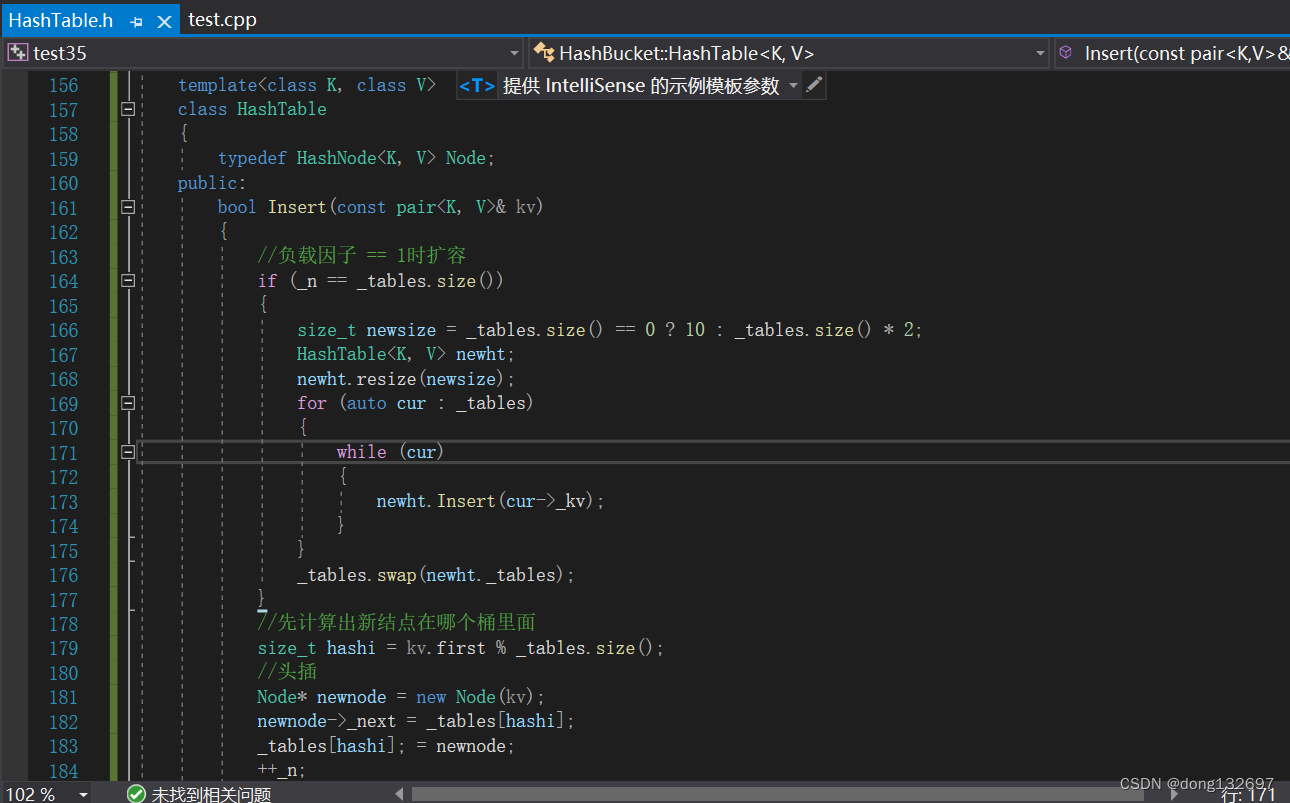
Task: Close the HashTable.h tab
Action: (x=164, y=21)
